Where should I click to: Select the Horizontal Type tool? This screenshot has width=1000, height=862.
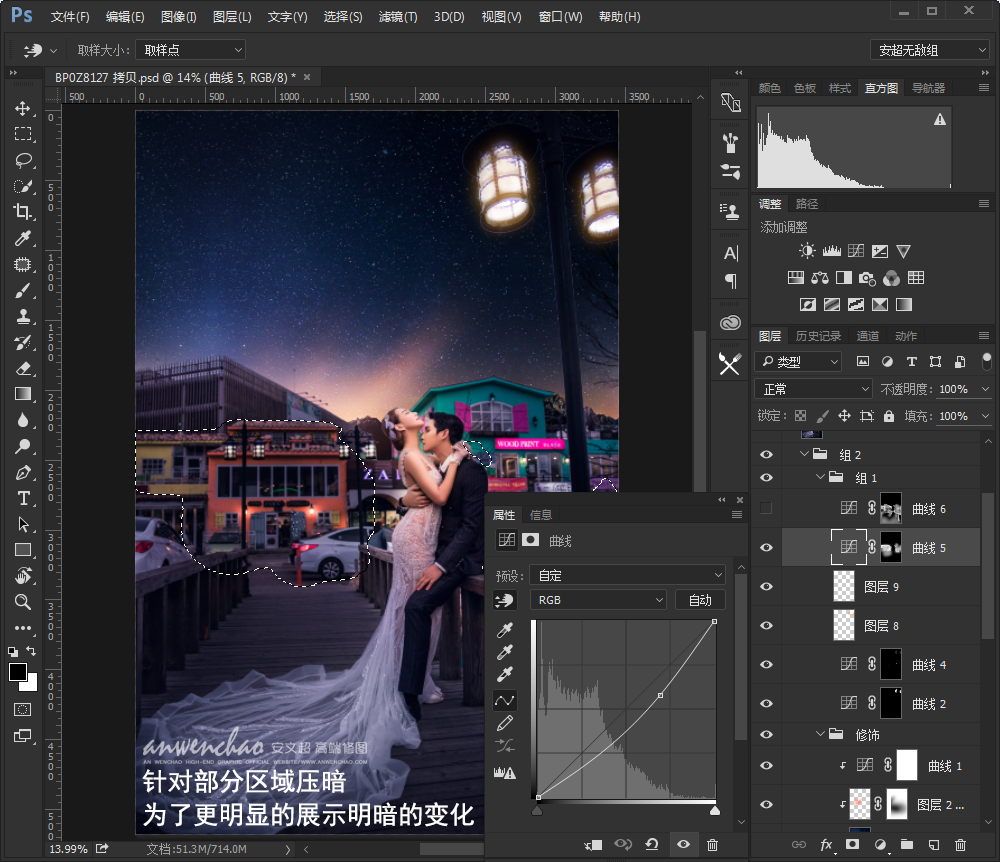coord(23,498)
